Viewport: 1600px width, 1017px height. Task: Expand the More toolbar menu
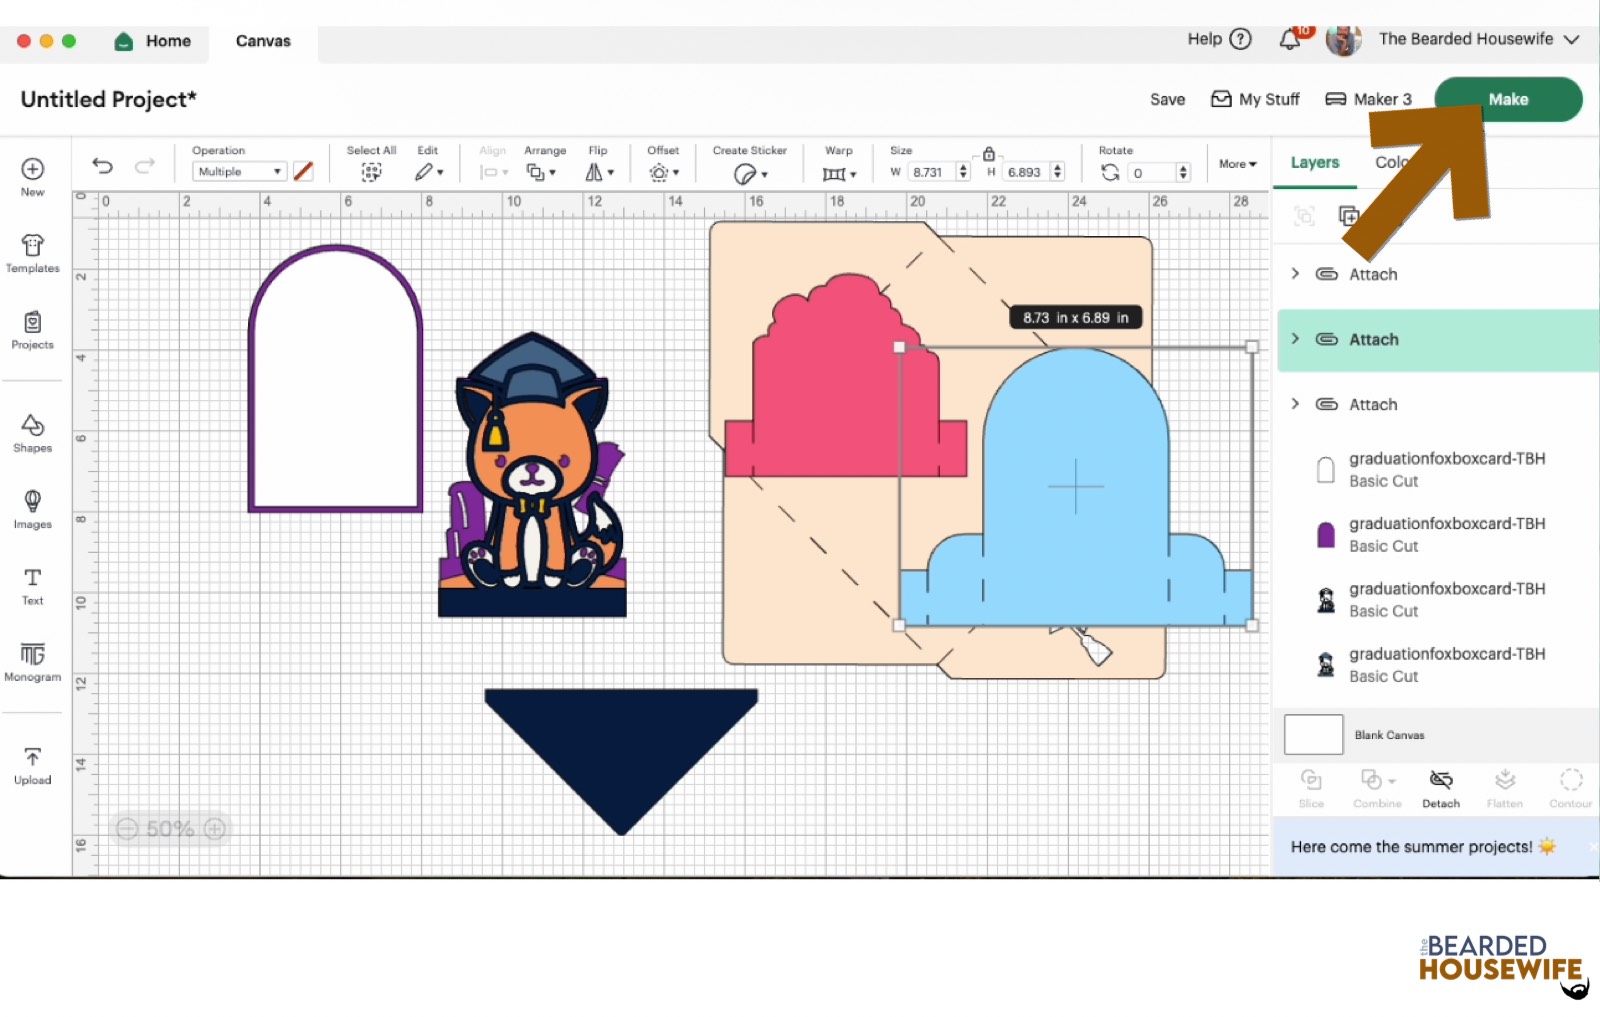1237,164
